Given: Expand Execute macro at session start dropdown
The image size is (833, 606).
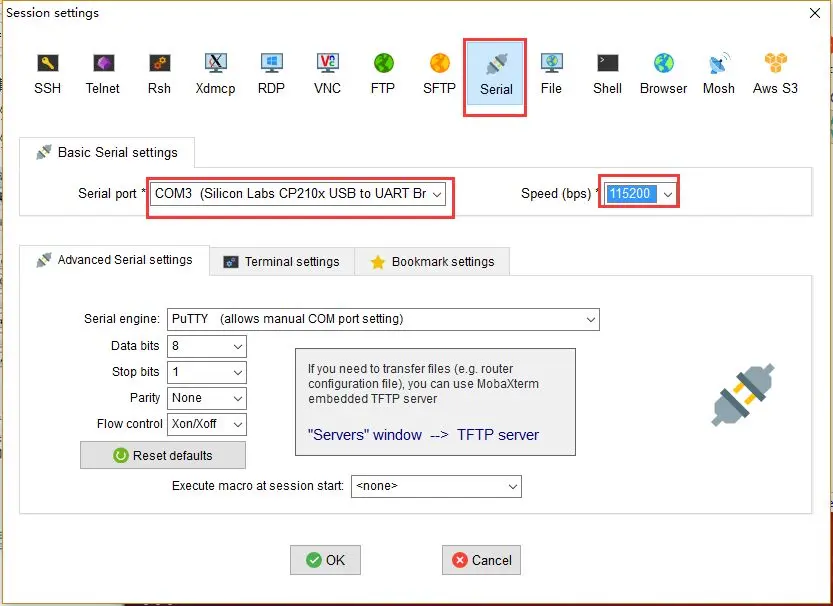Looking at the screenshot, I should 436,486.
